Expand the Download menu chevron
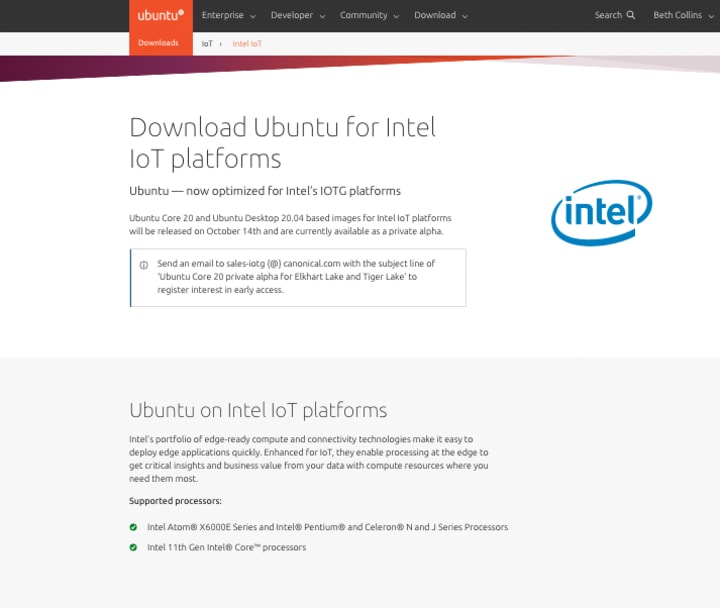This screenshot has height=608, width=720. tap(465, 17)
